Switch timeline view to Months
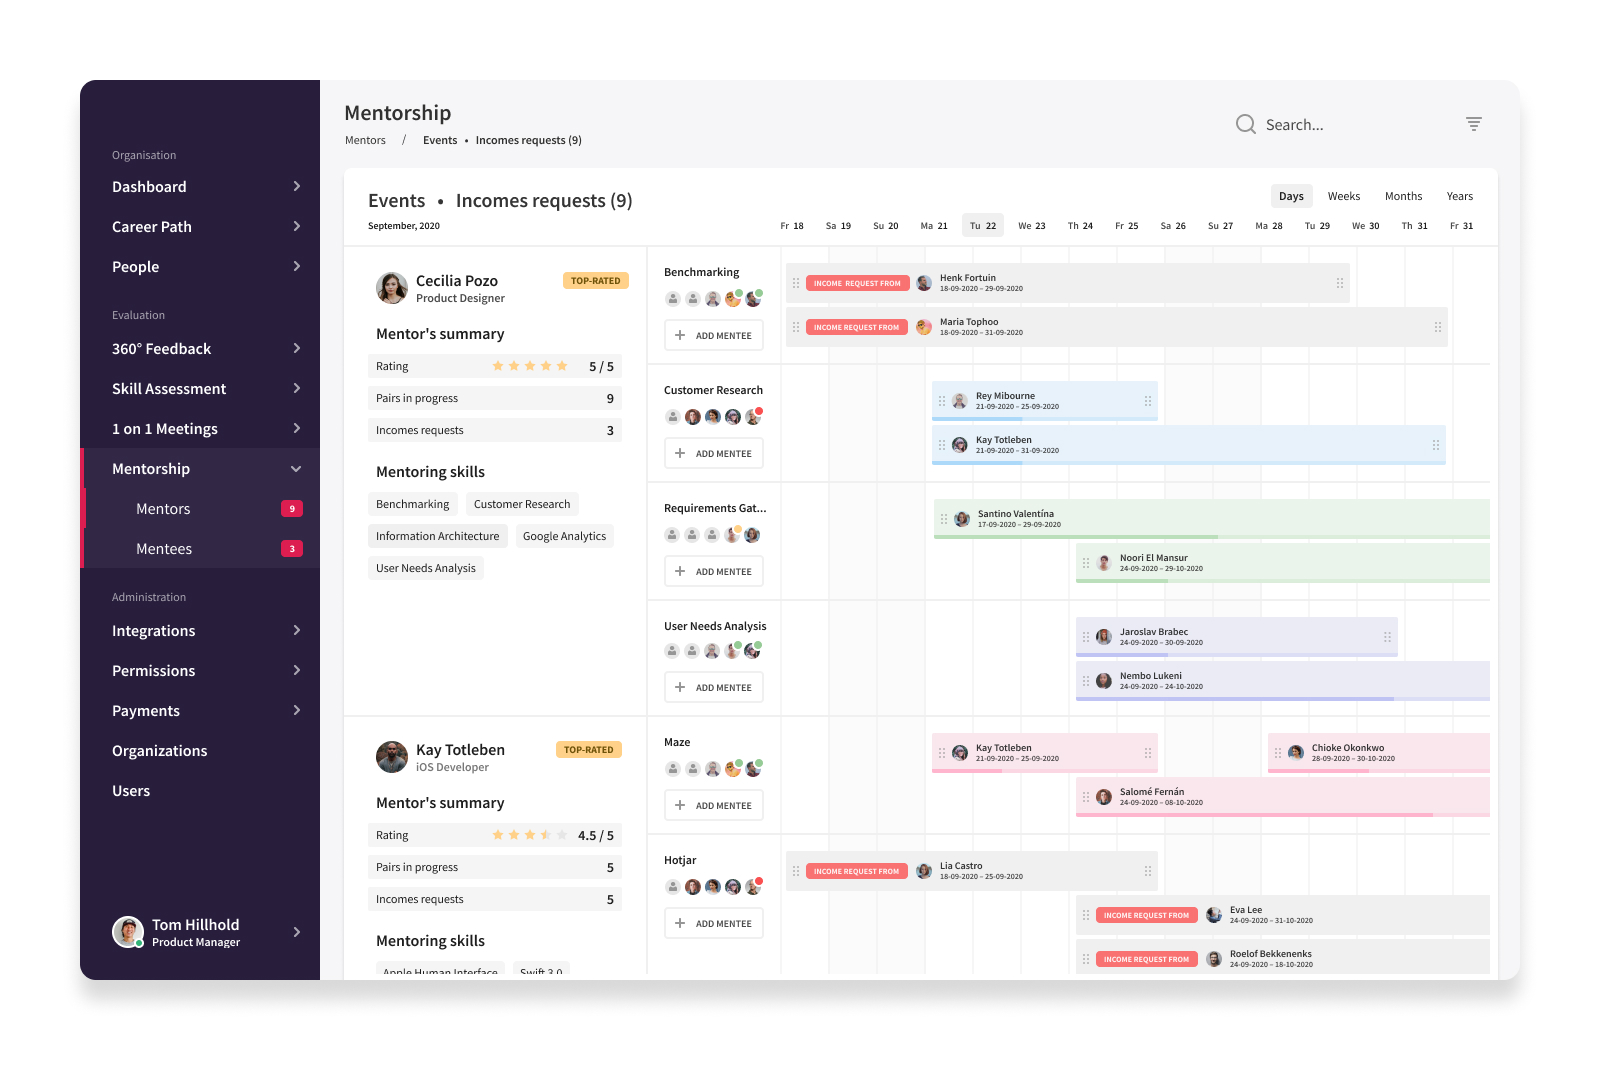1600x1080 pixels. point(1403,196)
